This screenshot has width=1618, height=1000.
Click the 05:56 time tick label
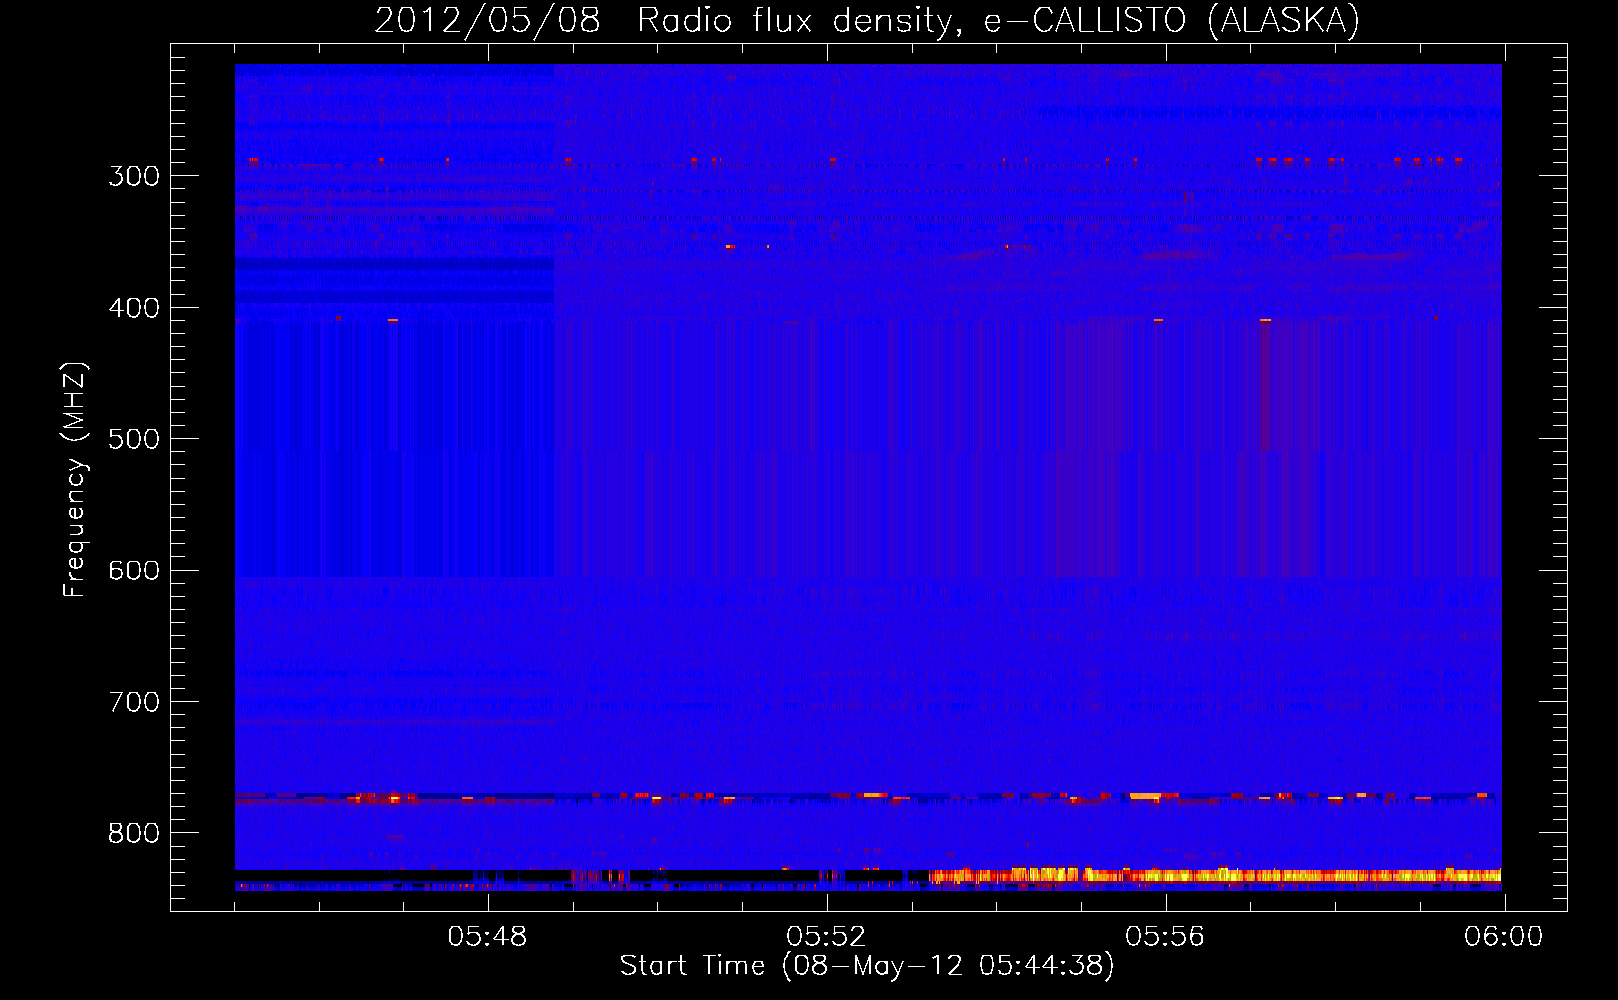(1165, 937)
